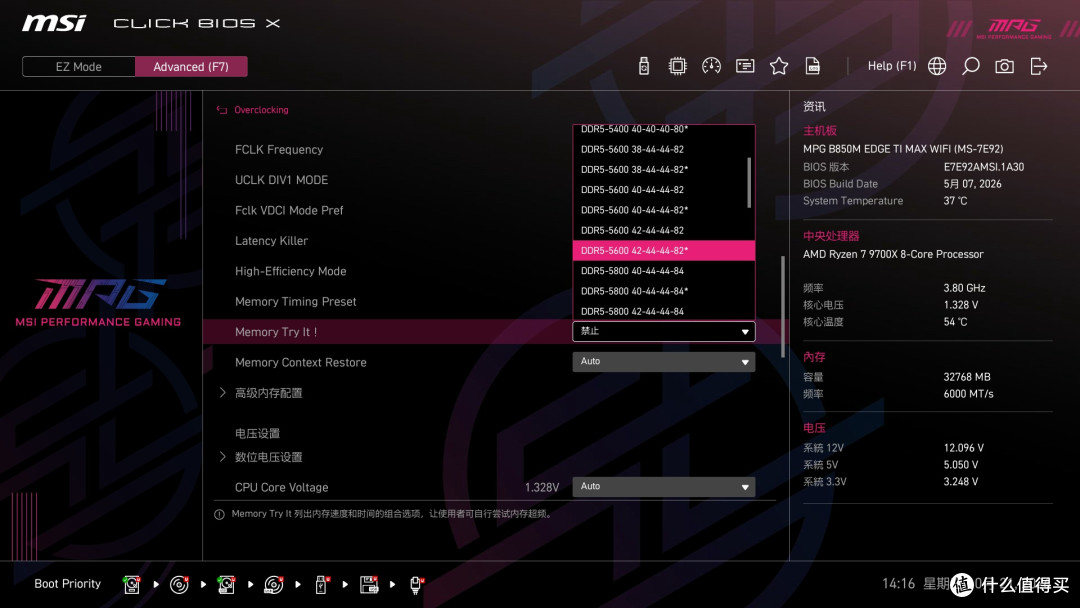
Task: Select the Fclk VDCI Mode Pref setting
Action: pos(289,210)
